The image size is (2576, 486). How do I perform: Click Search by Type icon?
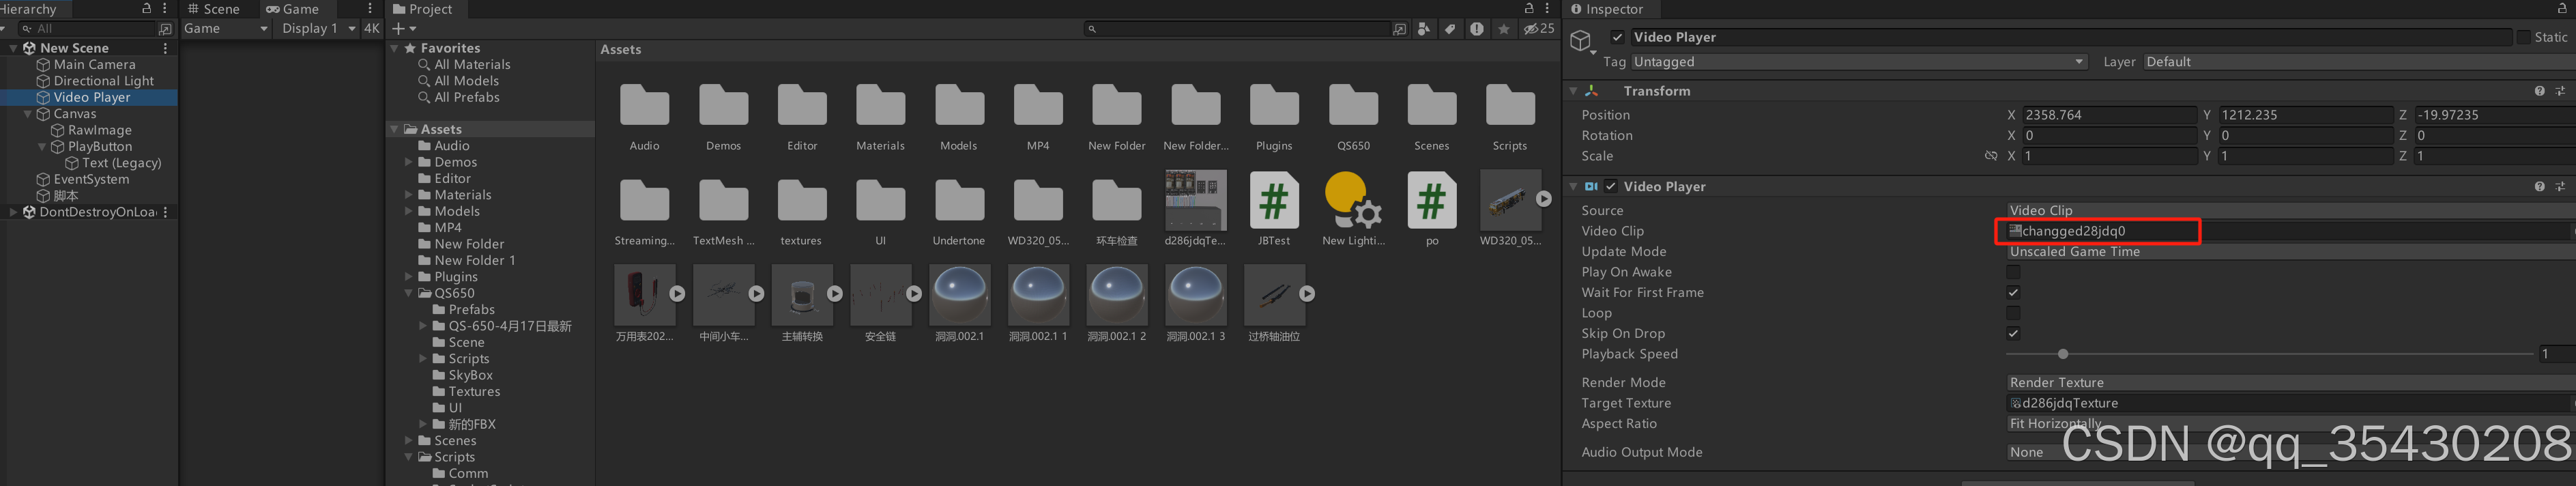(x=1424, y=29)
